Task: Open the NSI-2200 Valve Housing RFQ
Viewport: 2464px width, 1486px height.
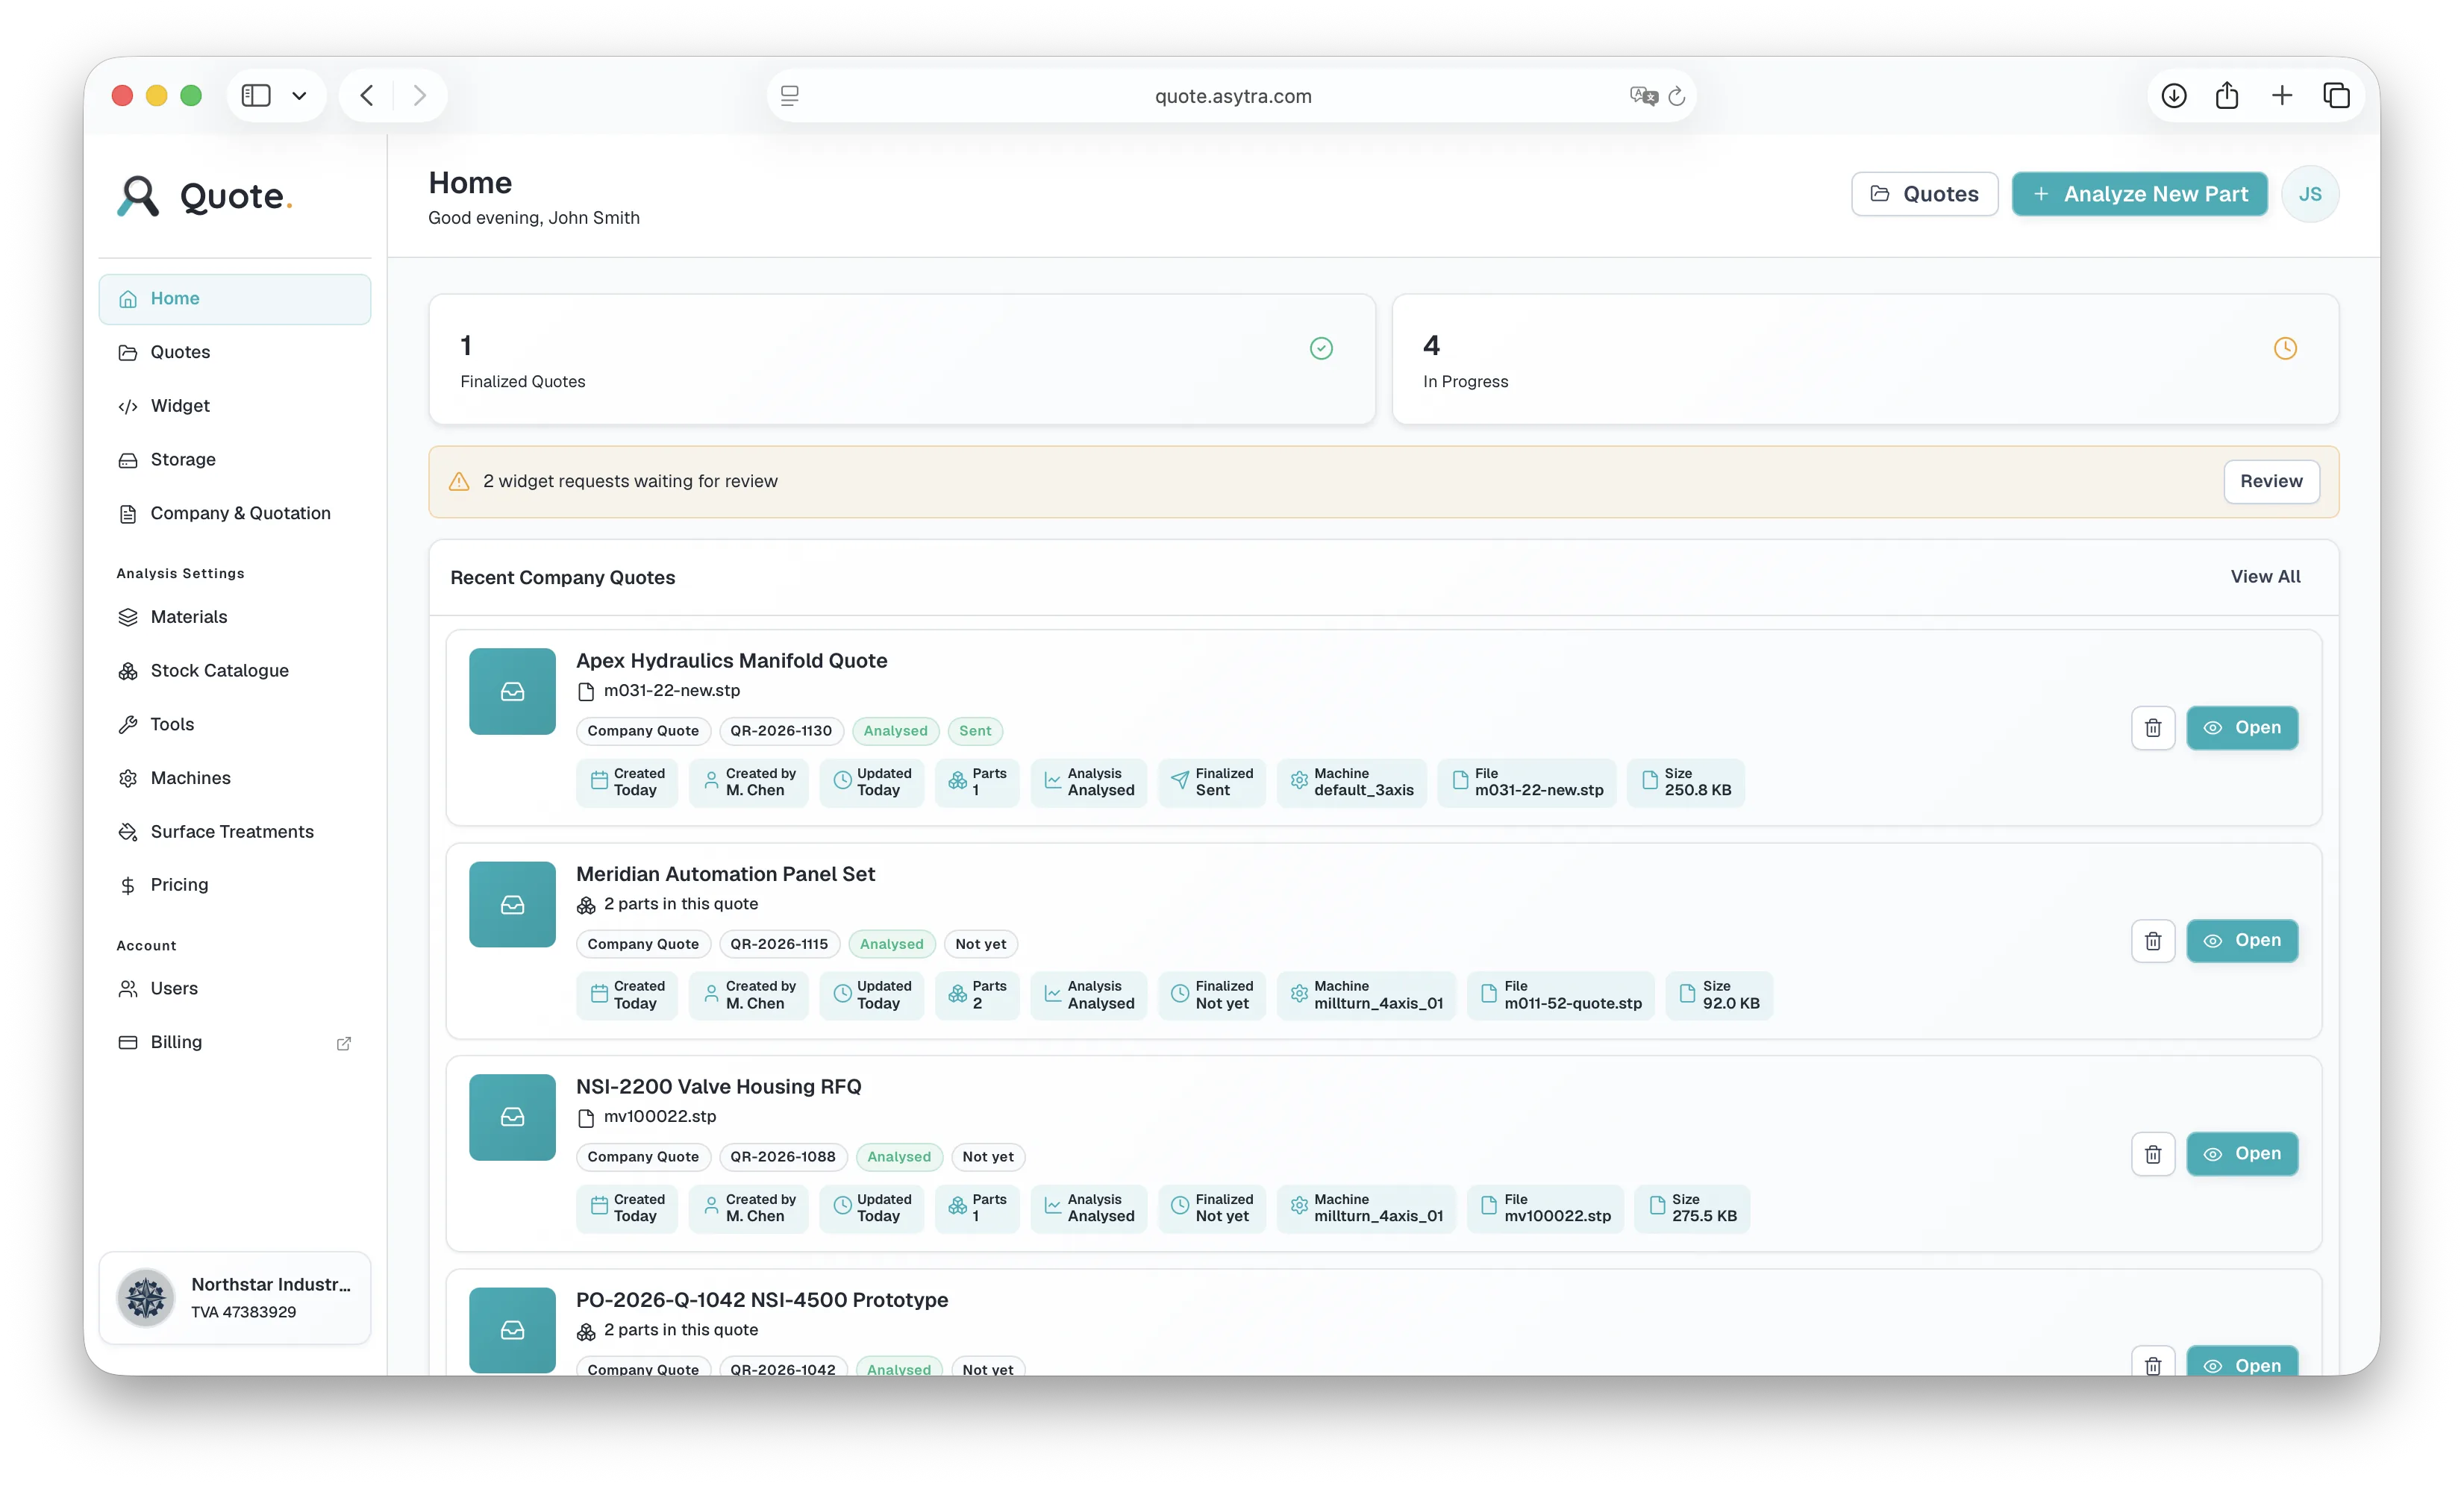Action: click(2241, 1154)
